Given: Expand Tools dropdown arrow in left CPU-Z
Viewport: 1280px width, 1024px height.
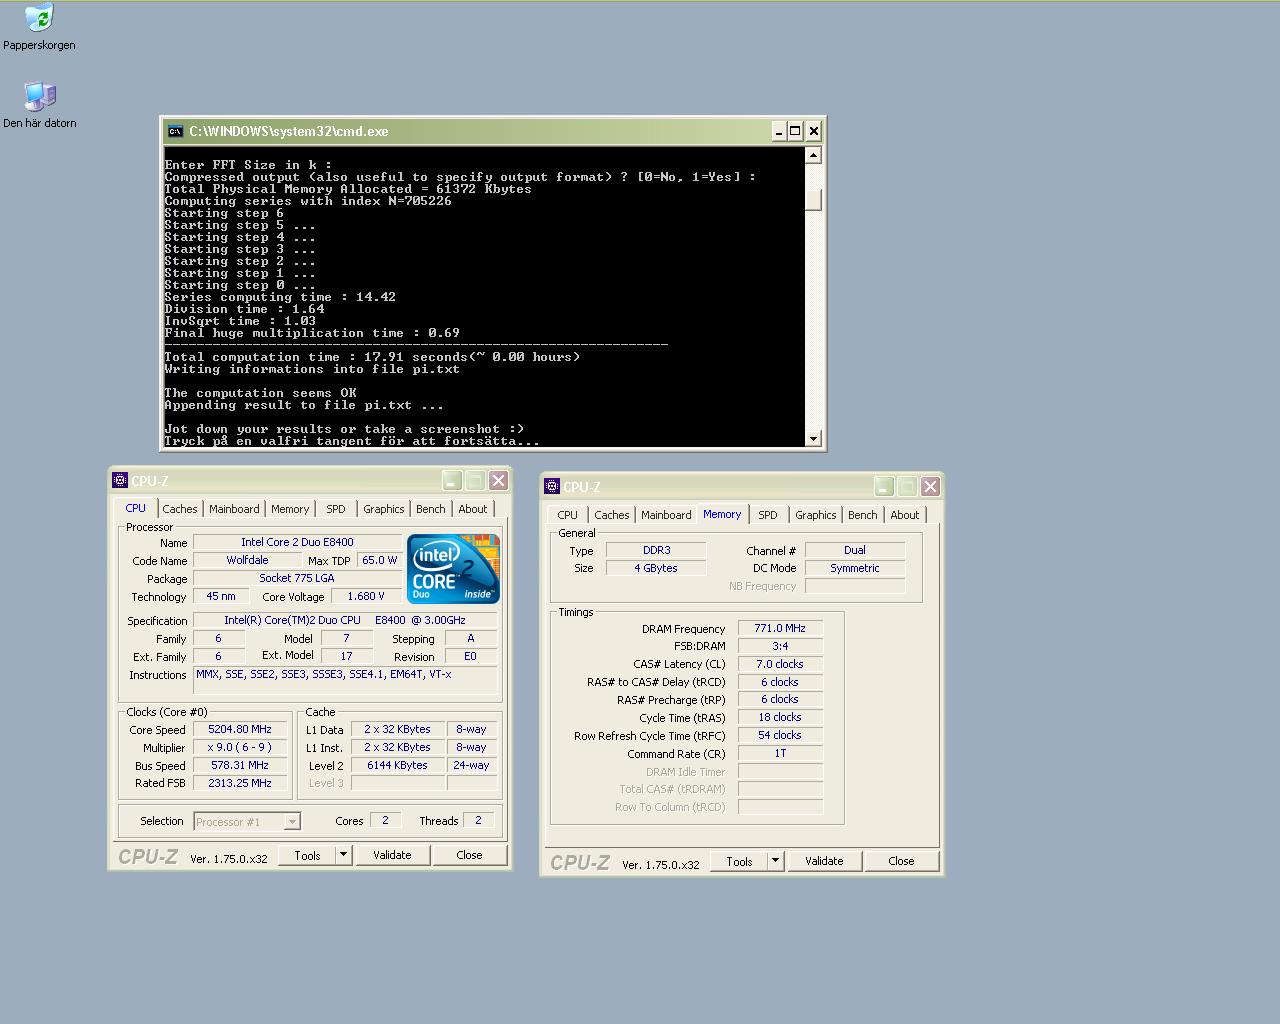Looking at the screenshot, I should [343, 855].
